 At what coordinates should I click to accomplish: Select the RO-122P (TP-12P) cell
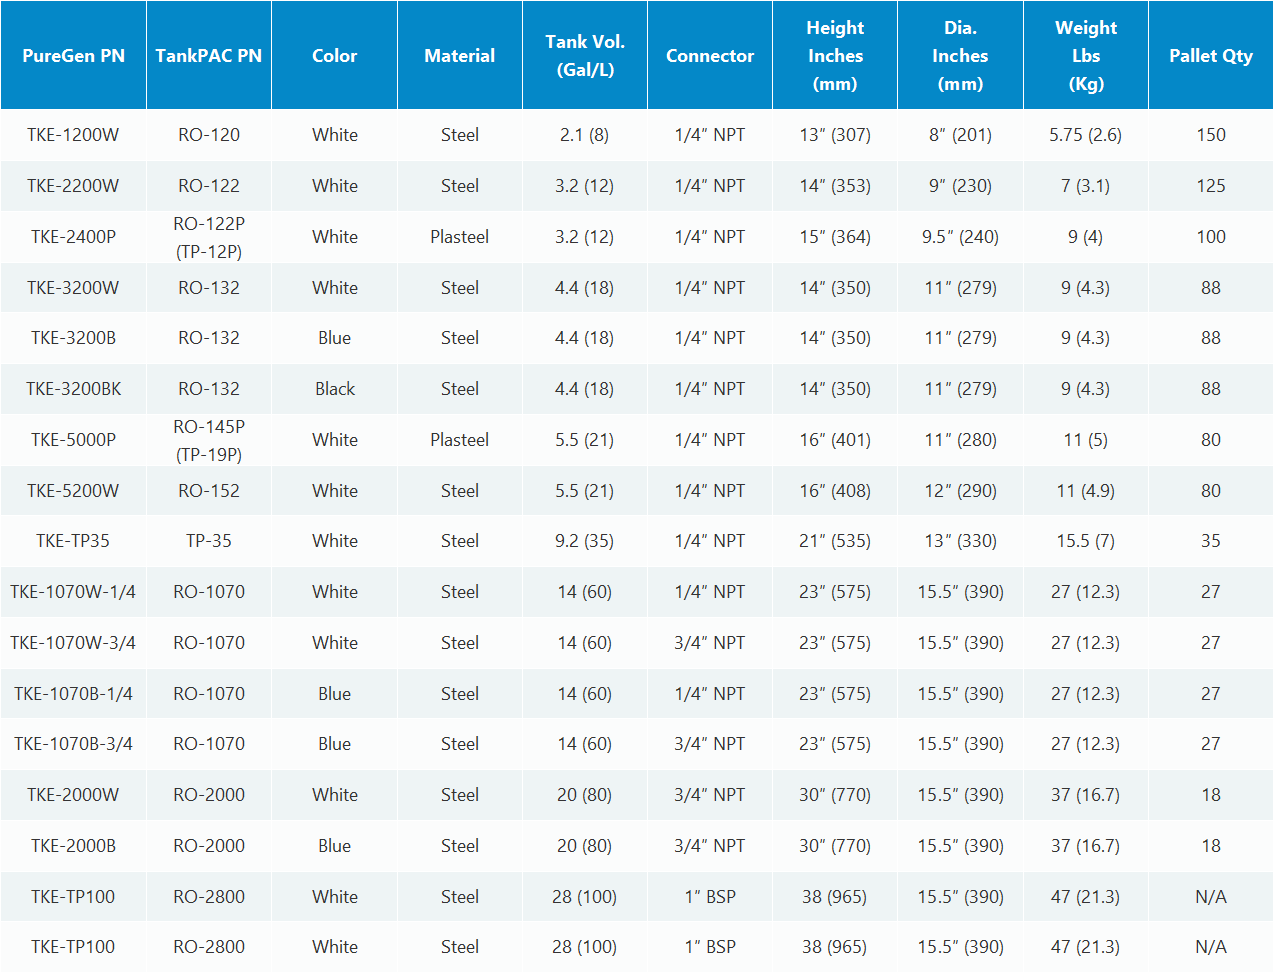[209, 237]
